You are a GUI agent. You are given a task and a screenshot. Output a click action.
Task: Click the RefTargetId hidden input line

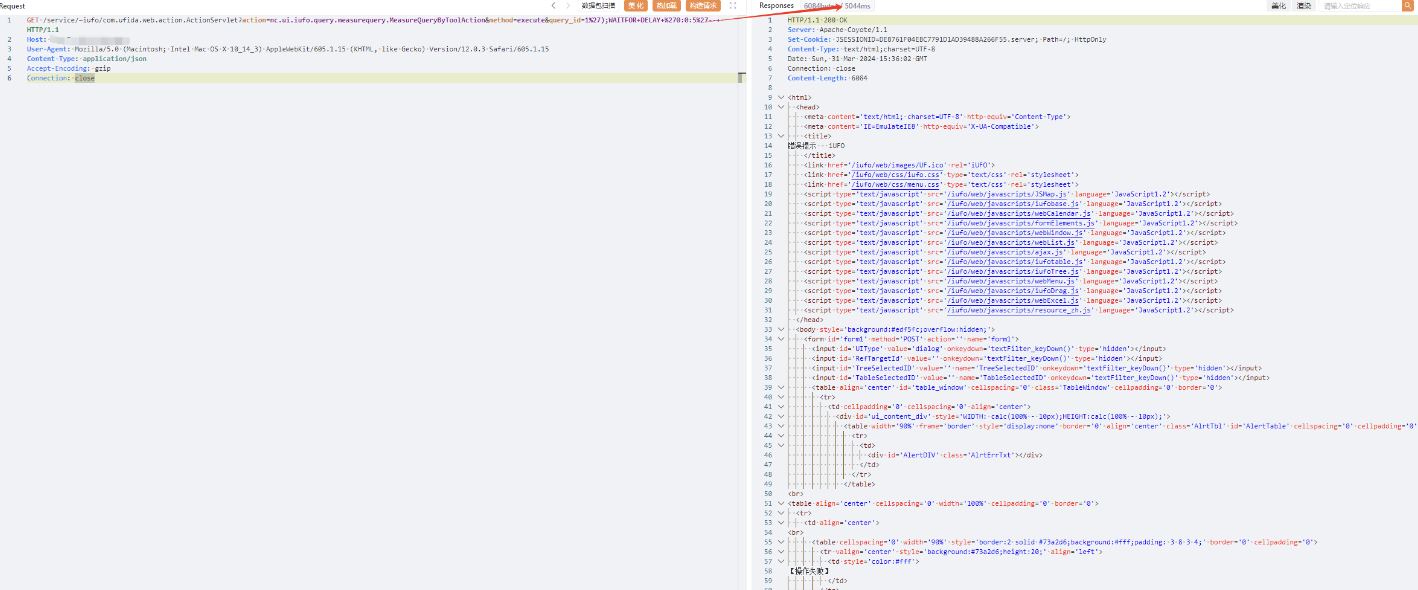[x=988, y=358]
